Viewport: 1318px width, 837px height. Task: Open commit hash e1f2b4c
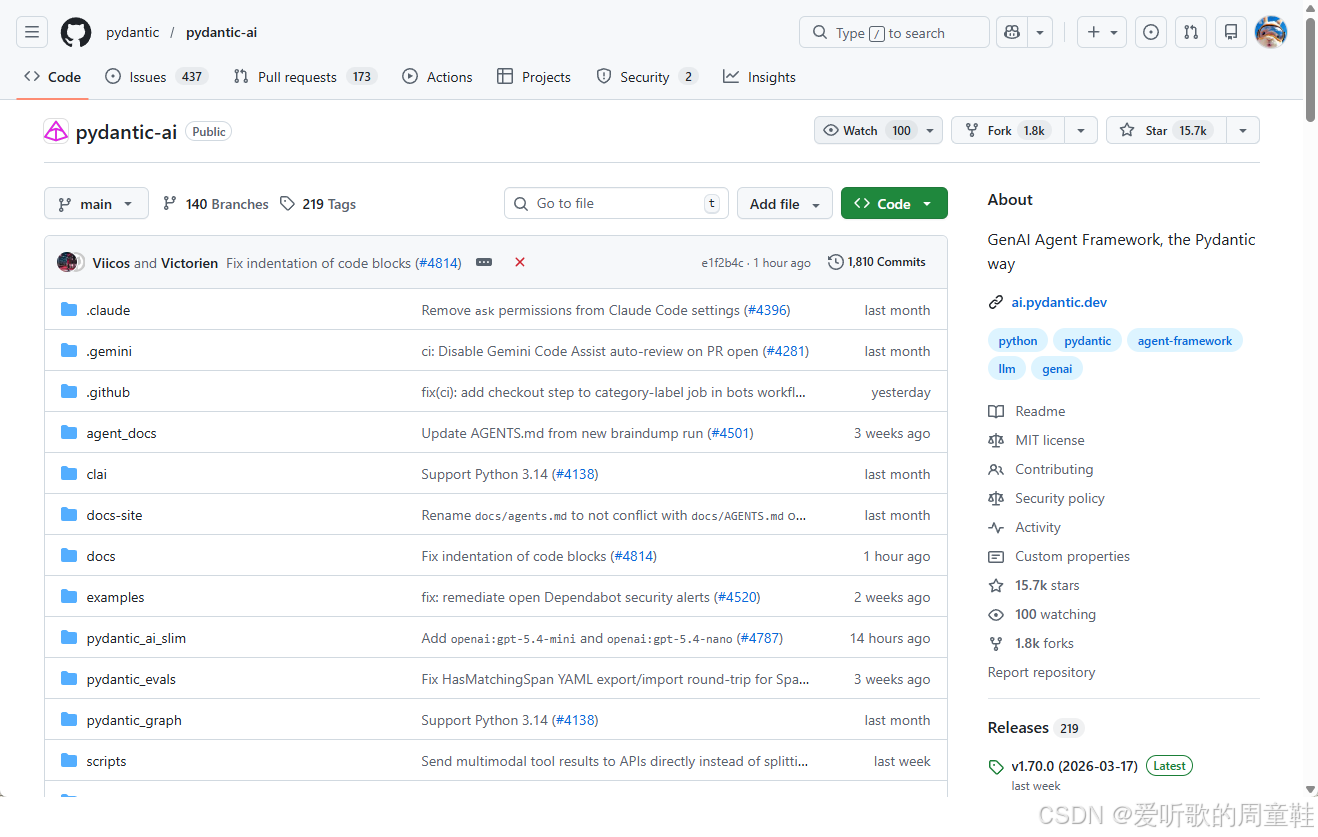(x=722, y=263)
